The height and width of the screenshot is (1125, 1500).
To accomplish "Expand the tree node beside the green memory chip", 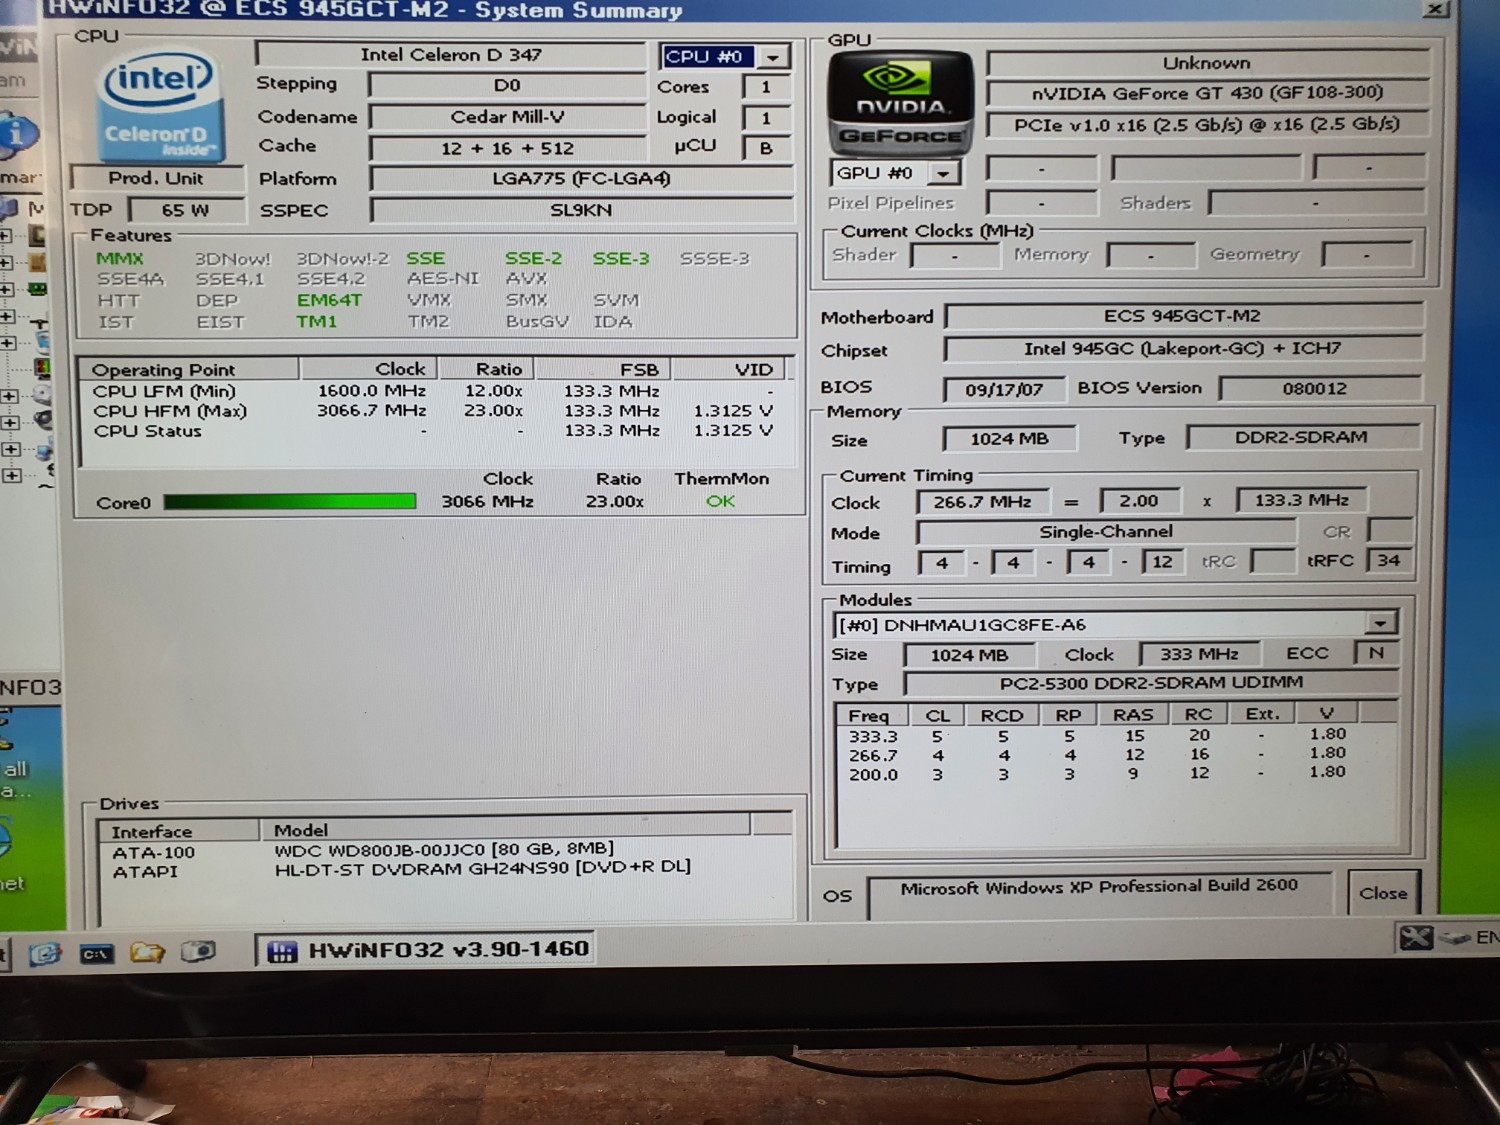I will [6, 289].
